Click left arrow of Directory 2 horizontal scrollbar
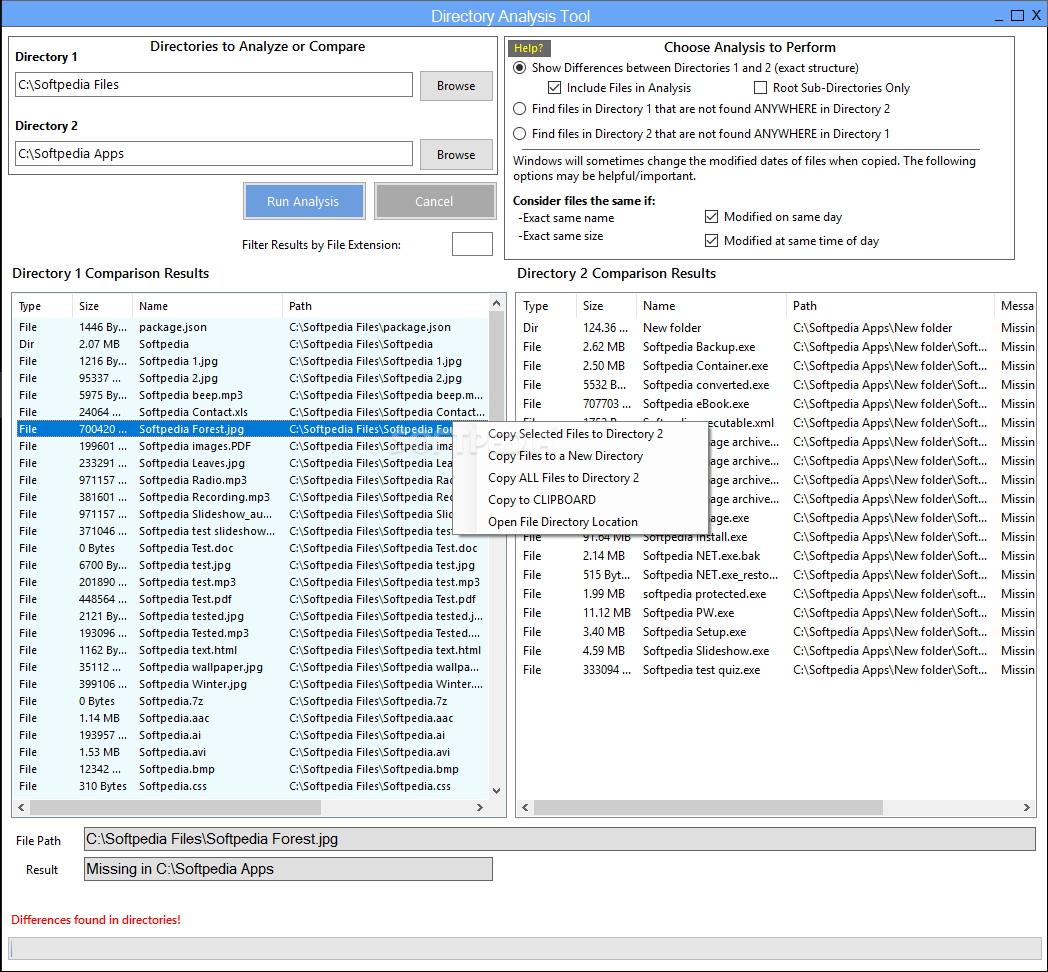Screen dimensions: 1048x972 pos(525,808)
